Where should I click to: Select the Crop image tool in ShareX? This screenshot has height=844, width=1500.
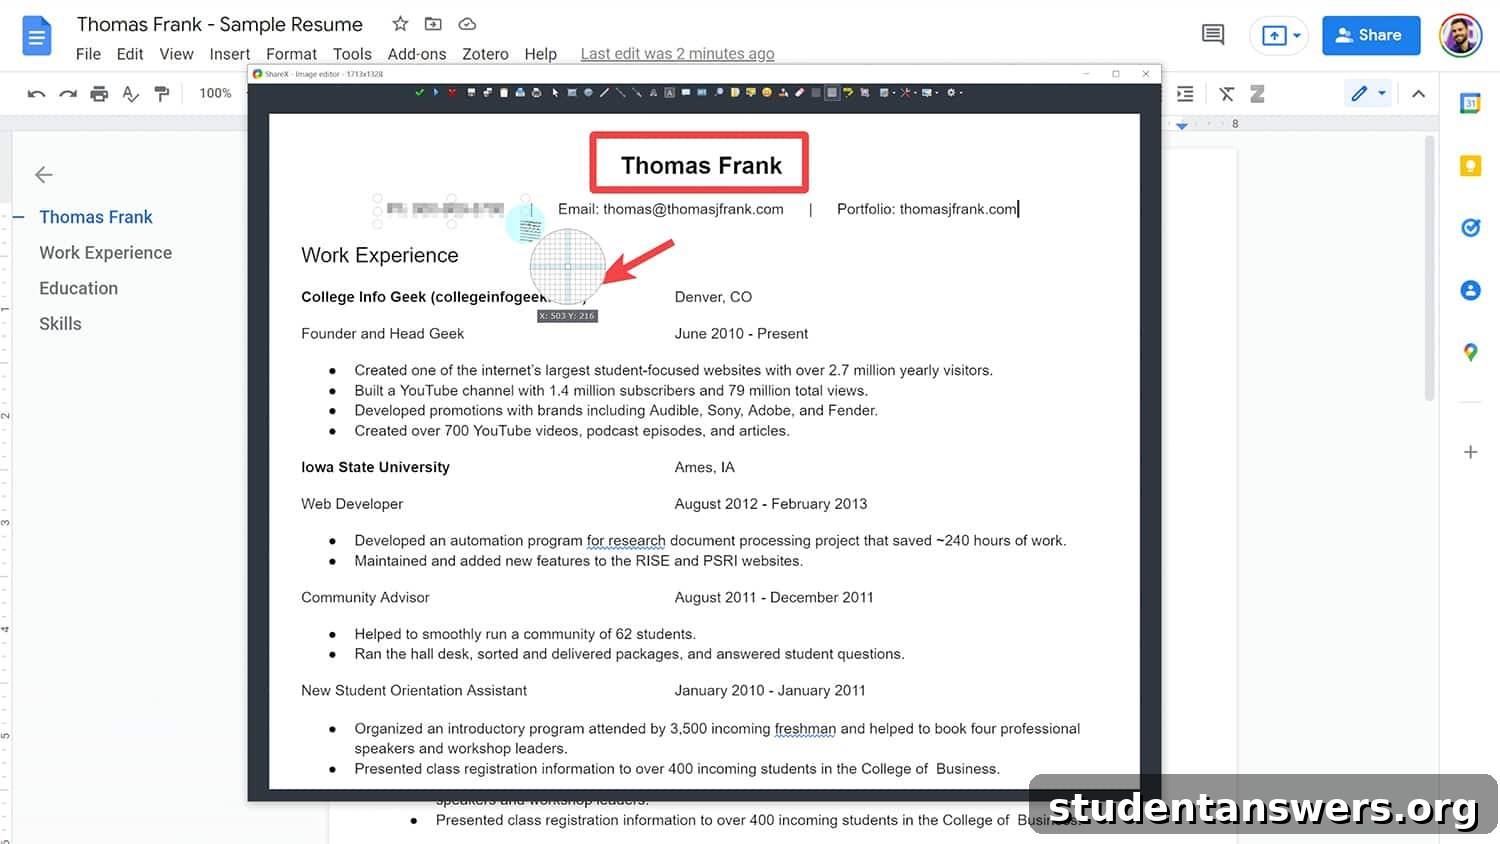865,92
